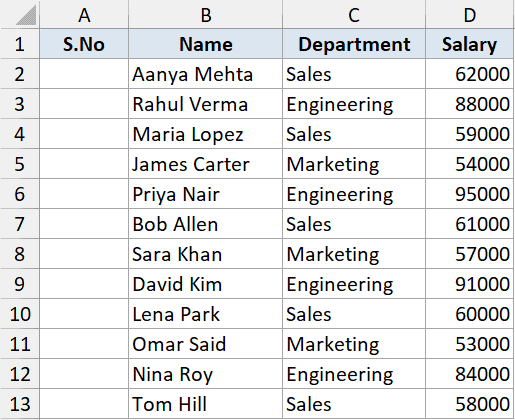The width and height of the screenshot is (515, 420).
Task: Click the salary cell 57000
Action: tap(469, 254)
